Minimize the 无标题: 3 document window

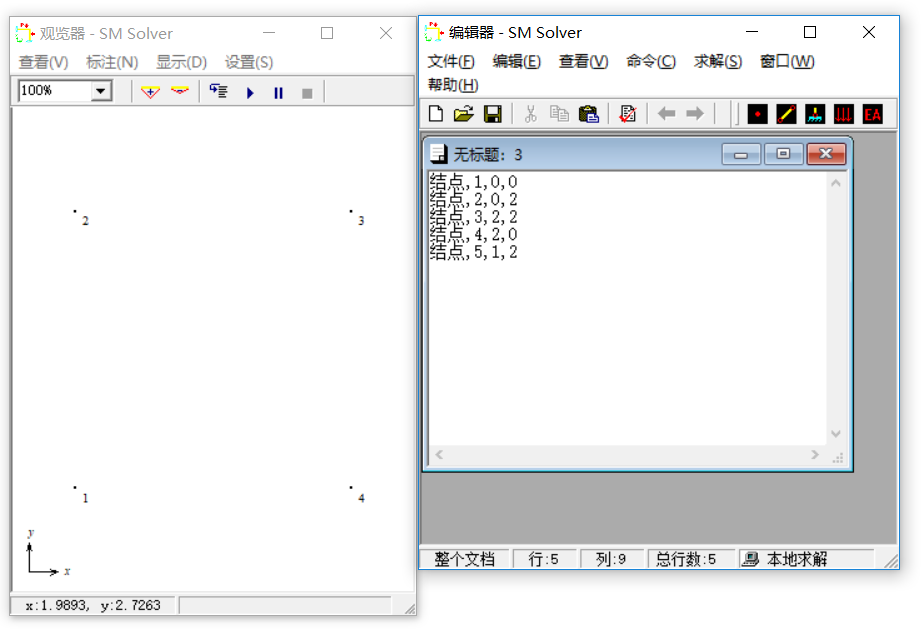tap(741, 154)
